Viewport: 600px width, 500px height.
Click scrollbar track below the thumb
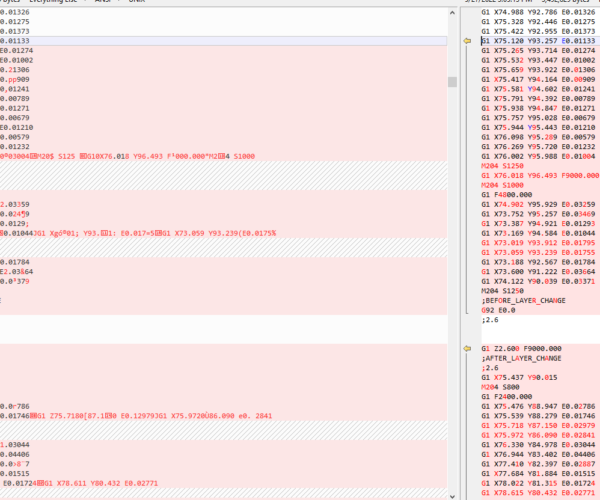pyautogui.click(x=452, y=300)
